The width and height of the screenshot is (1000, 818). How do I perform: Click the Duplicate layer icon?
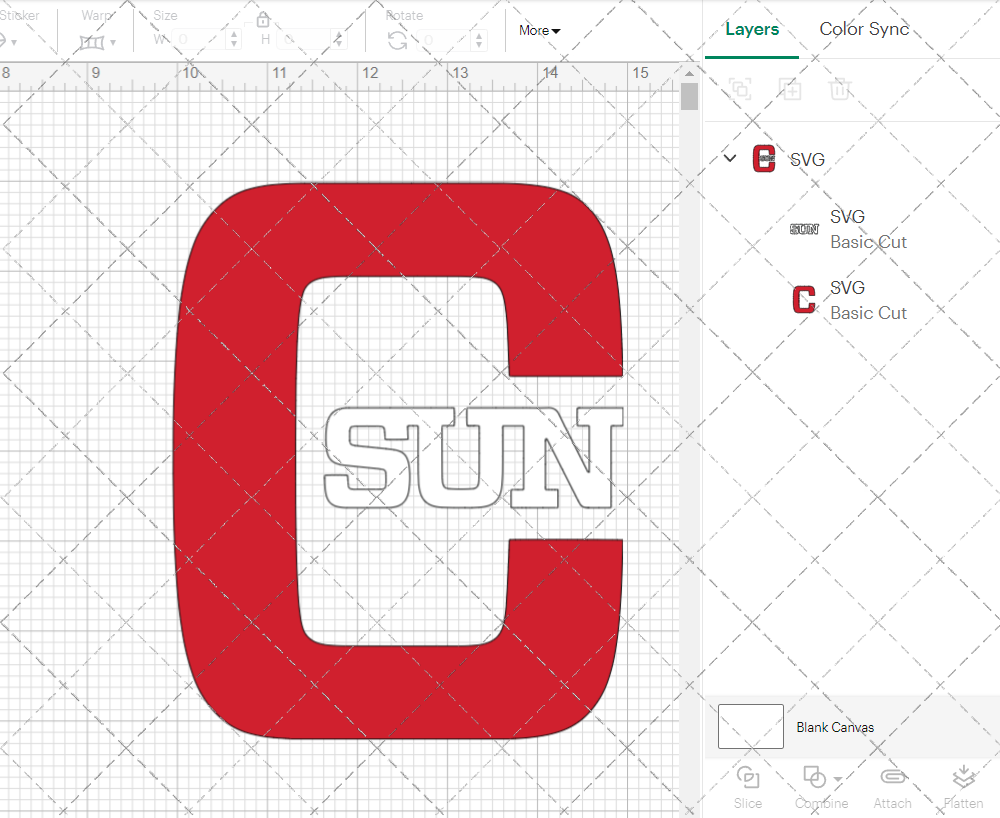click(740, 89)
